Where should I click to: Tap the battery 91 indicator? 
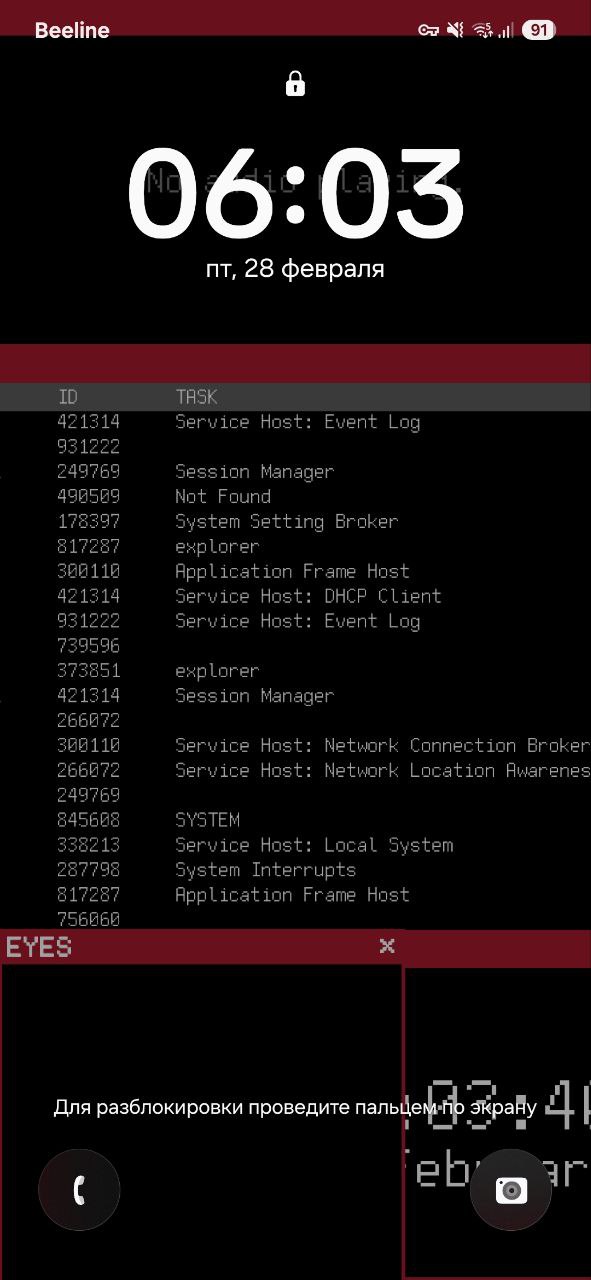pos(538,30)
